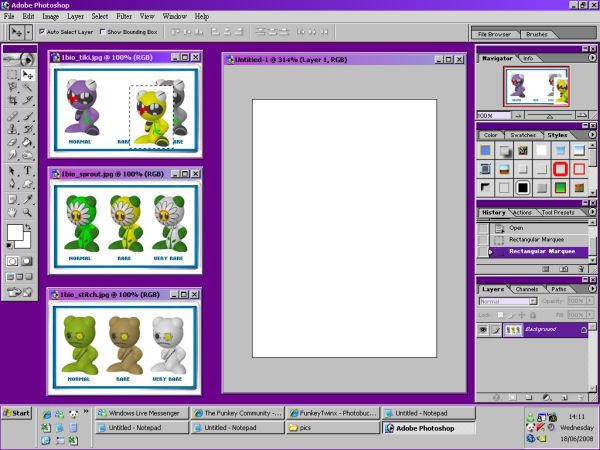
Task: Switch to Quick Mask mode
Action: point(27,261)
